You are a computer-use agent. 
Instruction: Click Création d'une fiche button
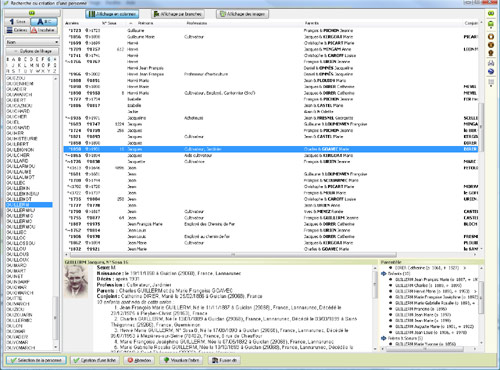pyautogui.click(x=95, y=360)
